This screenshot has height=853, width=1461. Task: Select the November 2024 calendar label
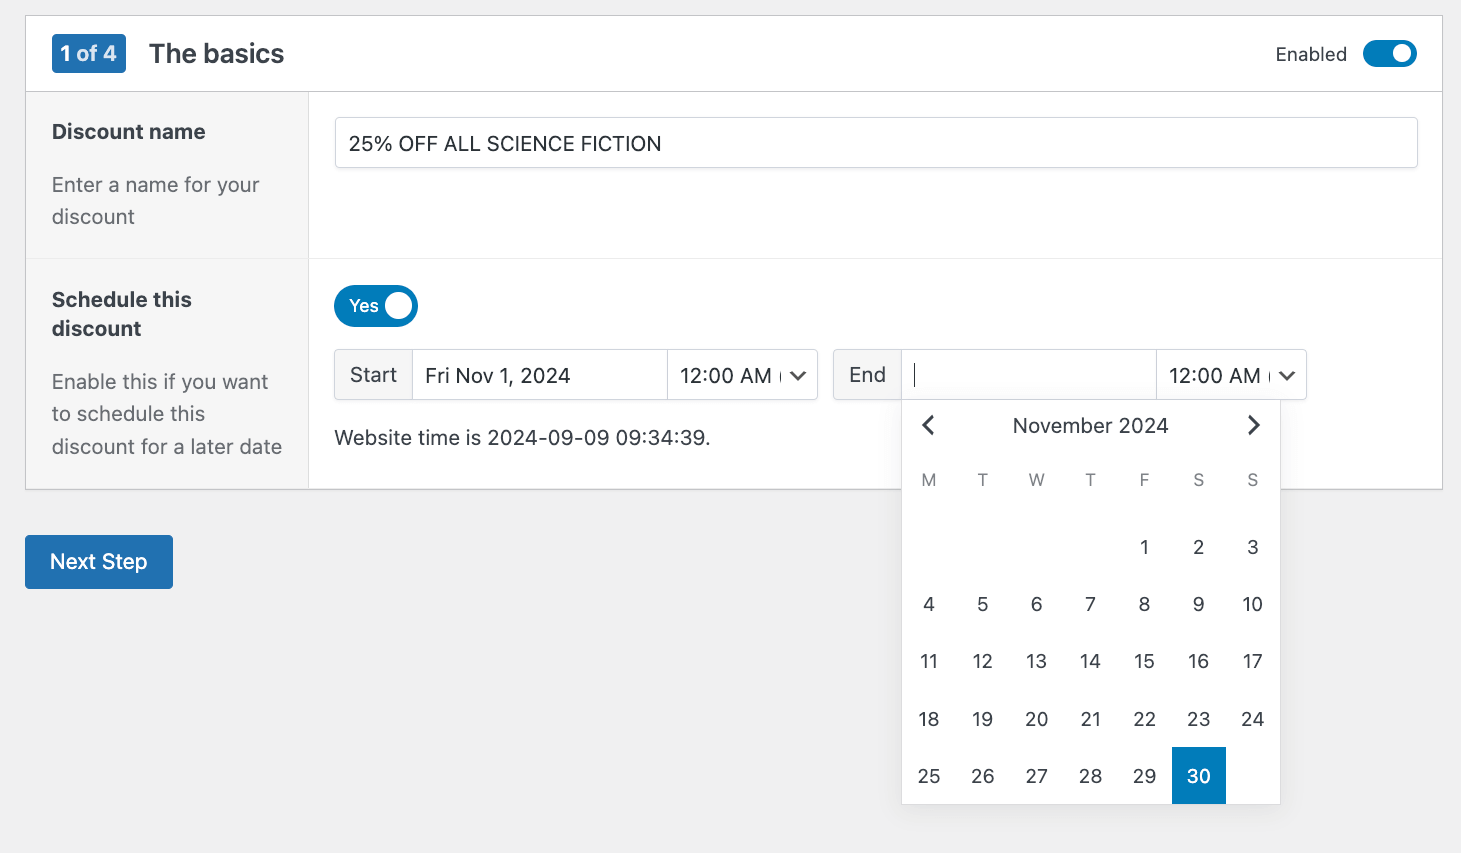[x=1090, y=425]
